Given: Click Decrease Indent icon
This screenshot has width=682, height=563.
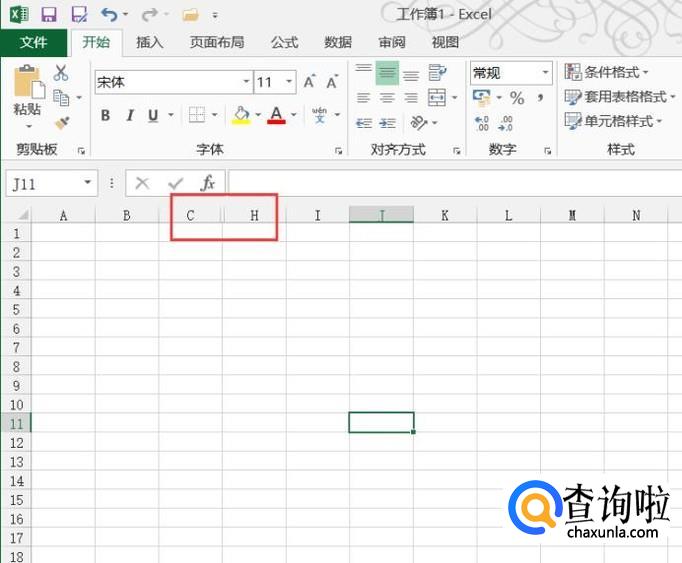Looking at the screenshot, I should (x=364, y=124).
